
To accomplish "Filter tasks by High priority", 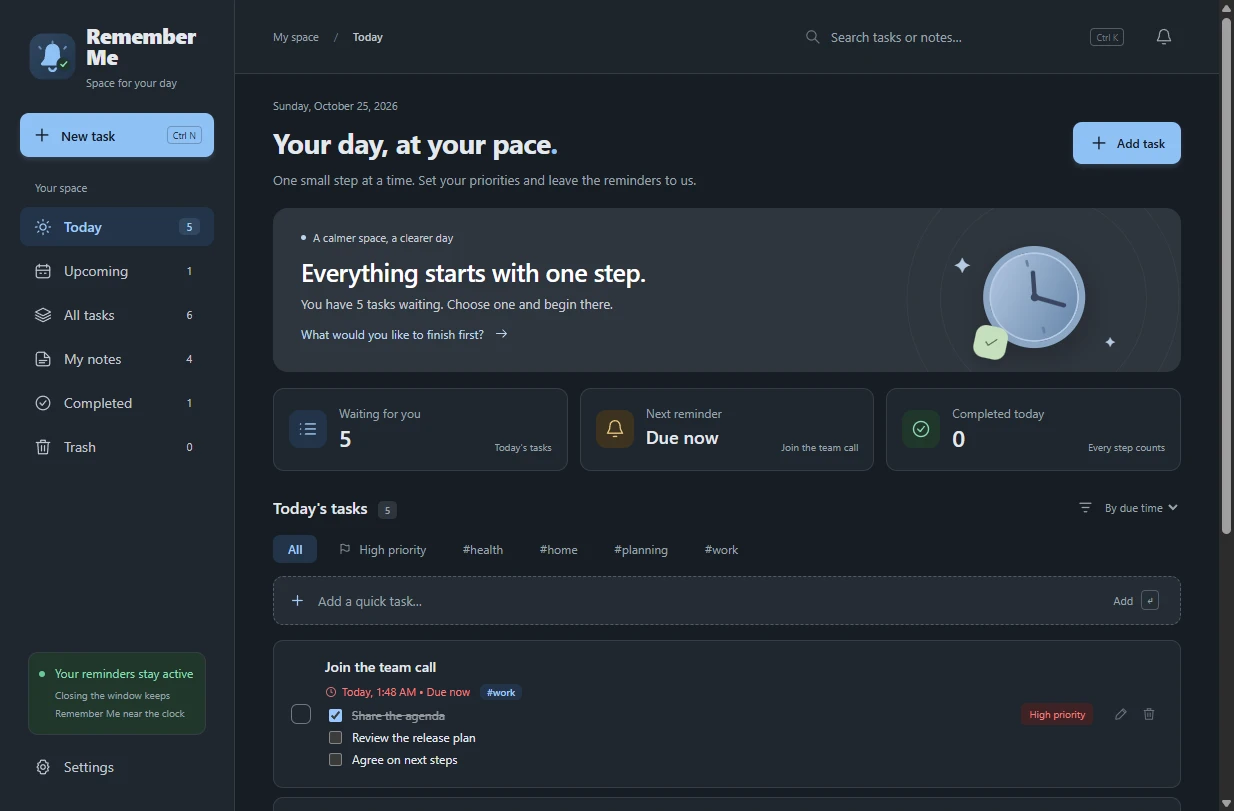I will (383, 549).
